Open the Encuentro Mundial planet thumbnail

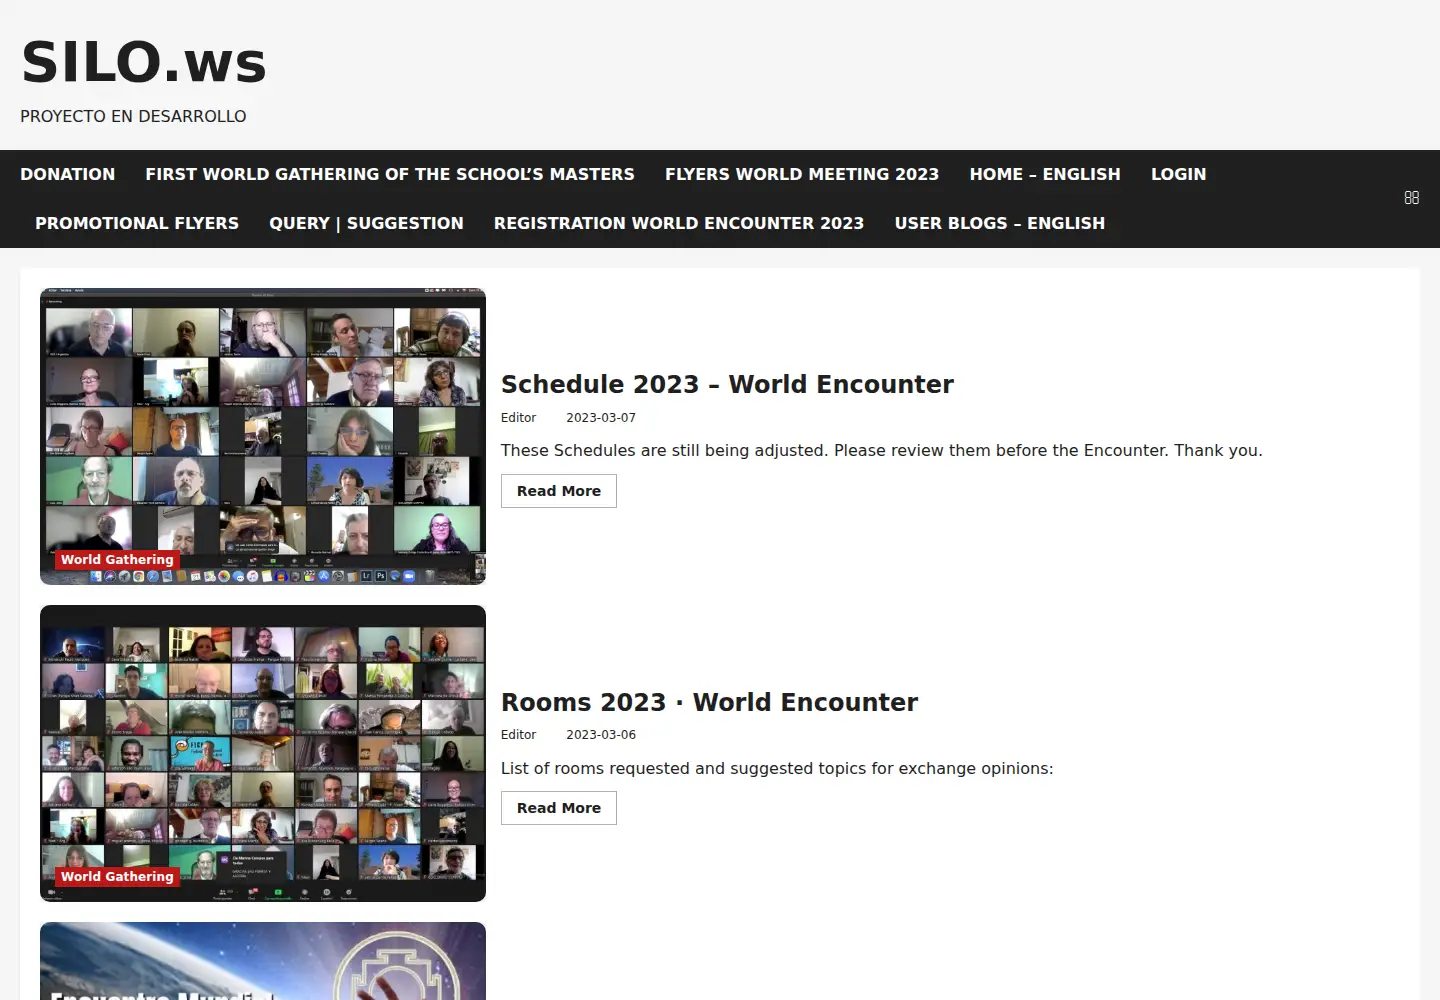coord(263,961)
